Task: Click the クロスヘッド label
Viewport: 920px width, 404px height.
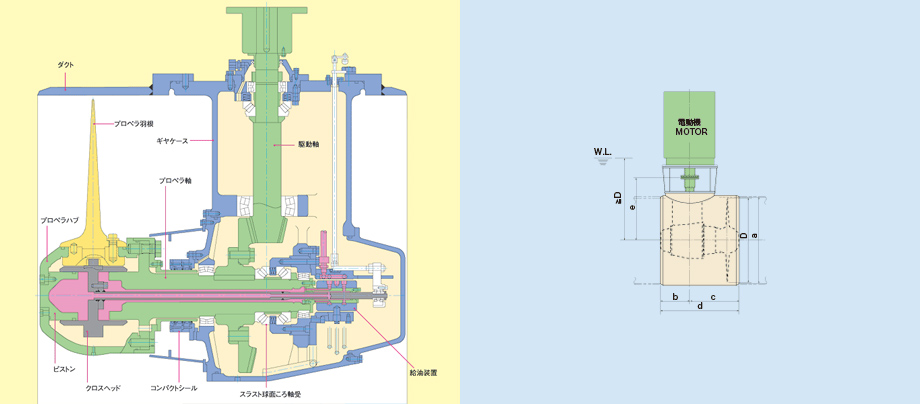Action: [x=104, y=386]
